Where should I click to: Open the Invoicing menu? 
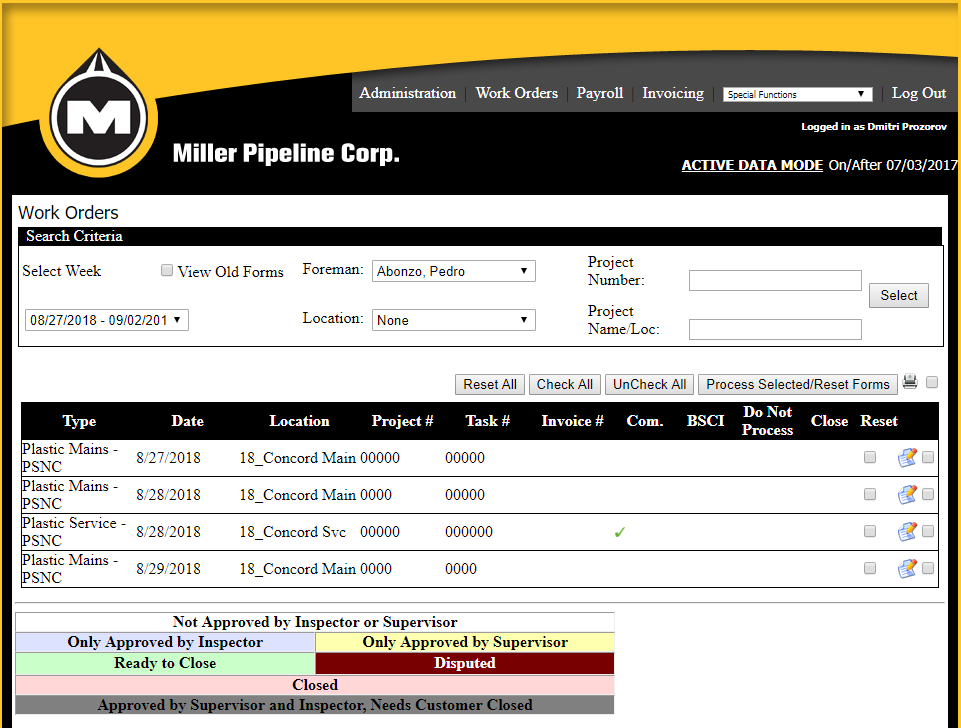[x=673, y=93]
